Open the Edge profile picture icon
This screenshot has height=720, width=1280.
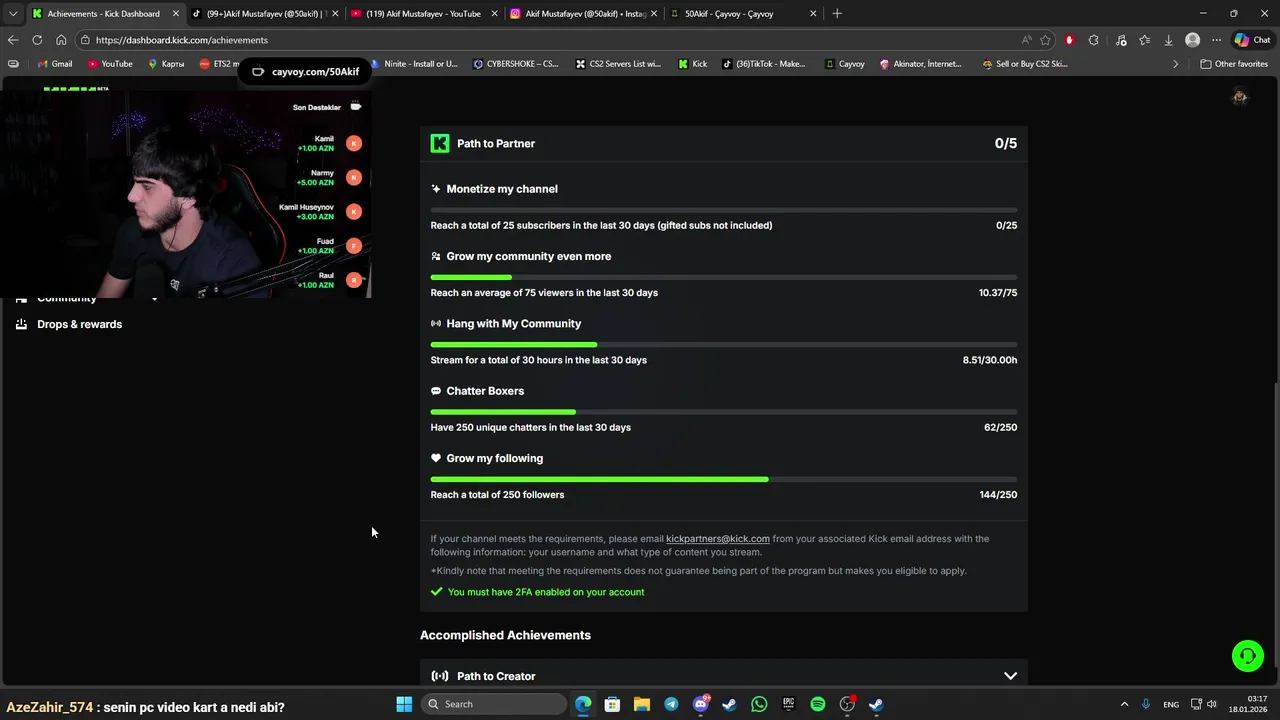point(1192,40)
